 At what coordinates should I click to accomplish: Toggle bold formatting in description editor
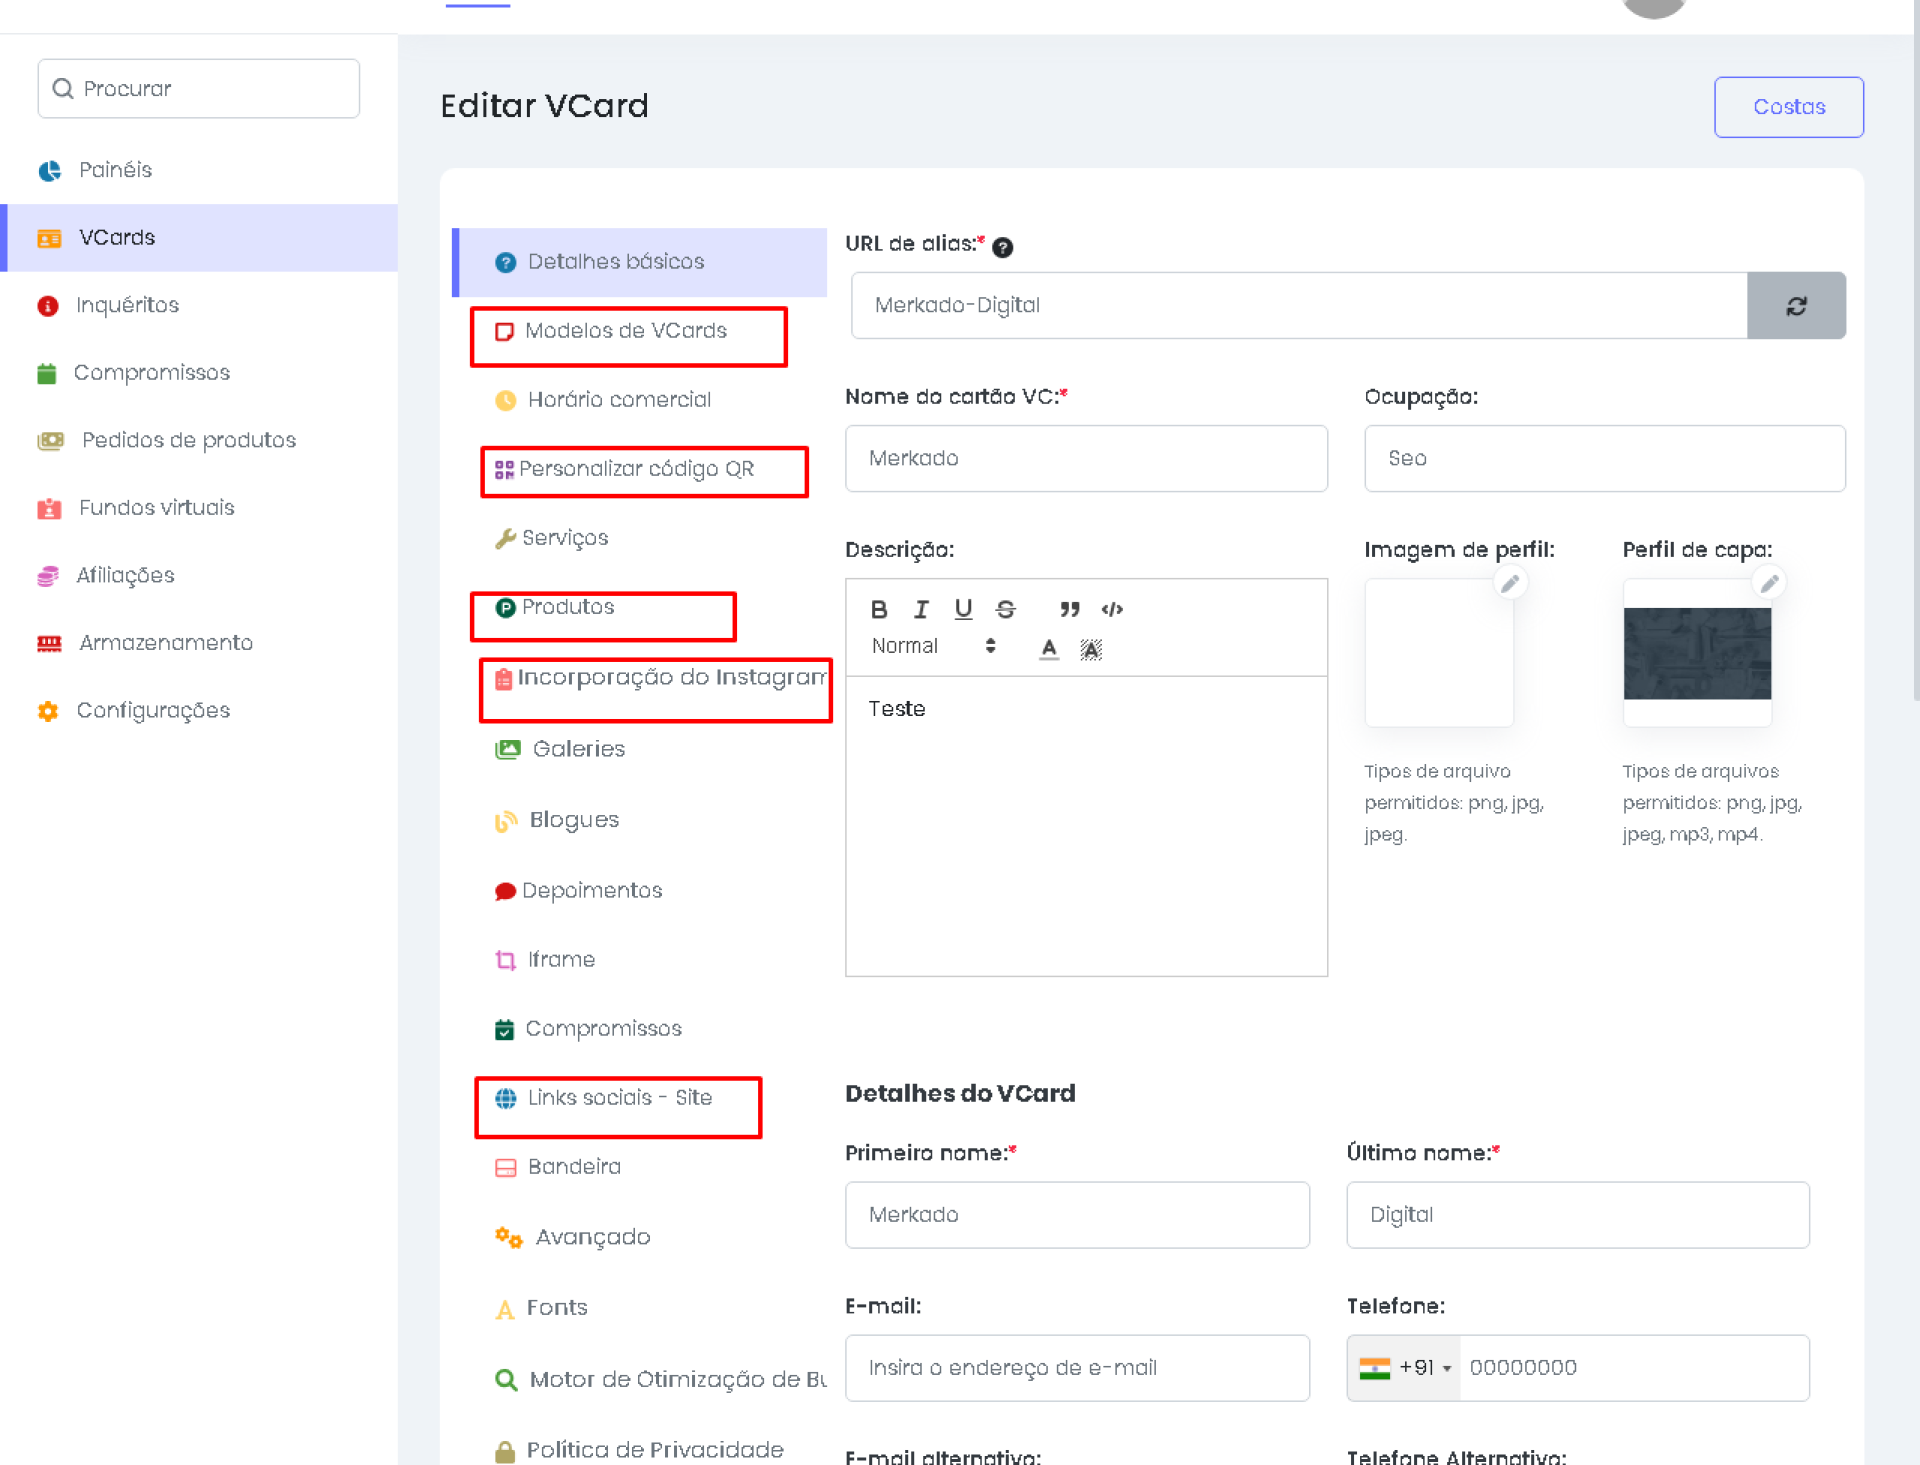(x=878, y=609)
